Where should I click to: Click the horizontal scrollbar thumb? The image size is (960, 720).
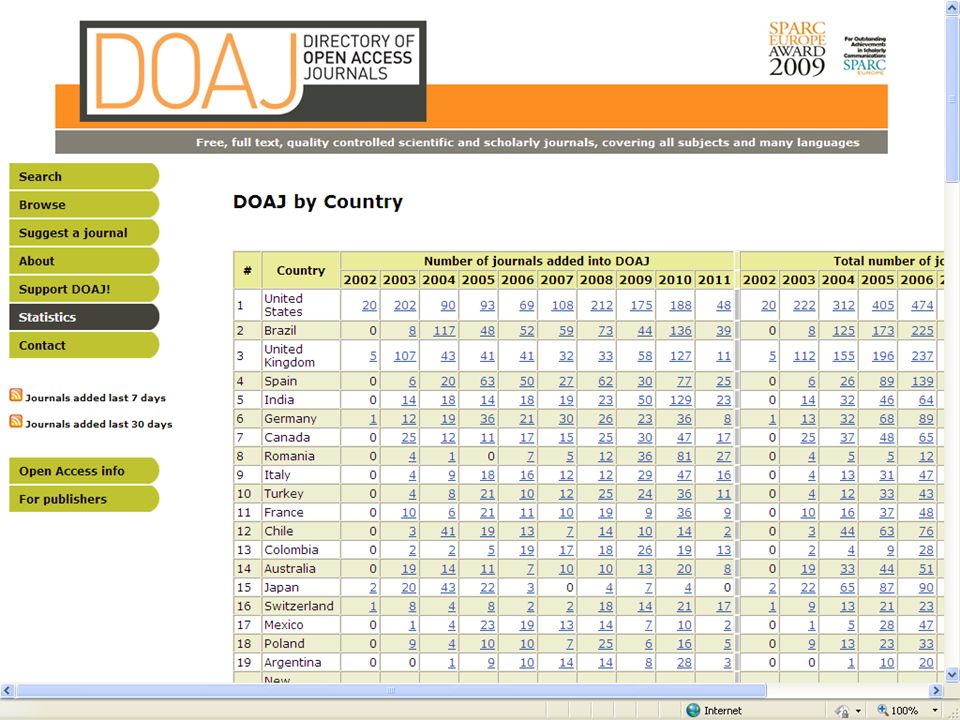[391, 691]
